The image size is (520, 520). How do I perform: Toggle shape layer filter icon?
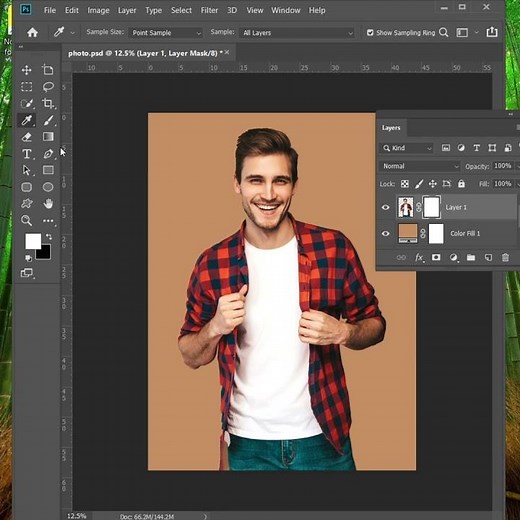(492, 148)
